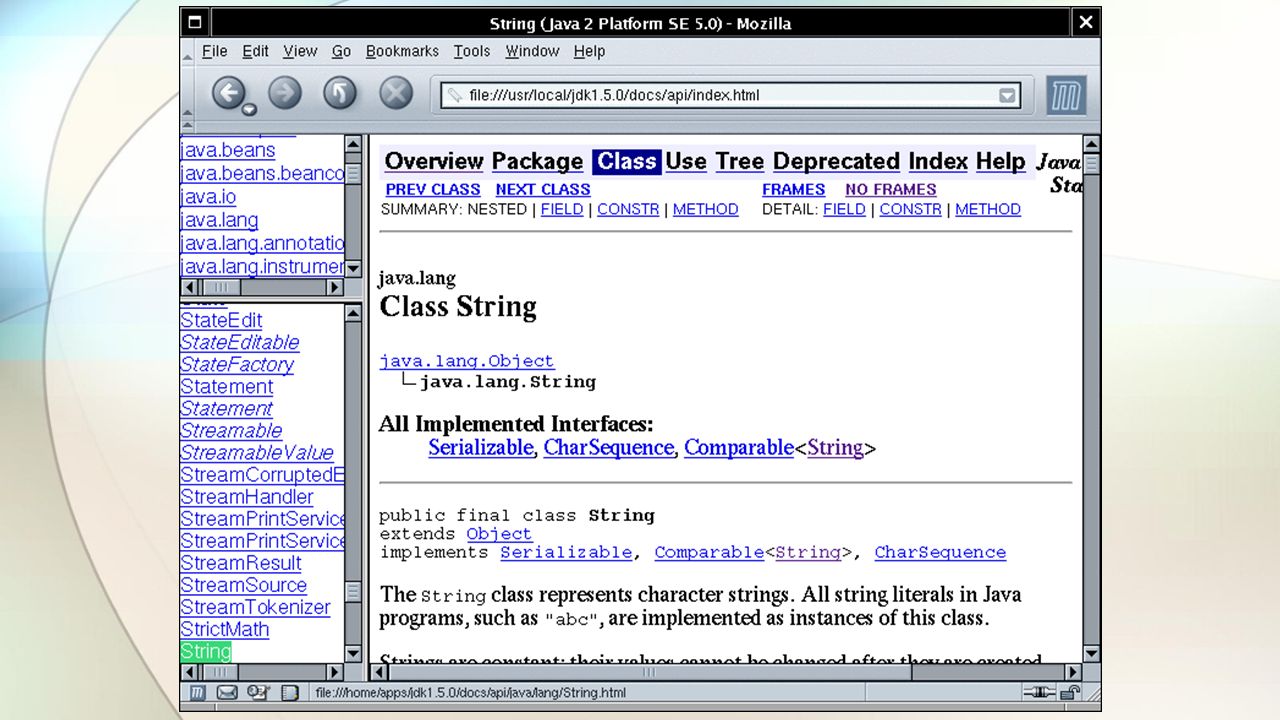Open the Back button history dropdown arrow
The image size is (1280, 720).
[x=250, y=109]
